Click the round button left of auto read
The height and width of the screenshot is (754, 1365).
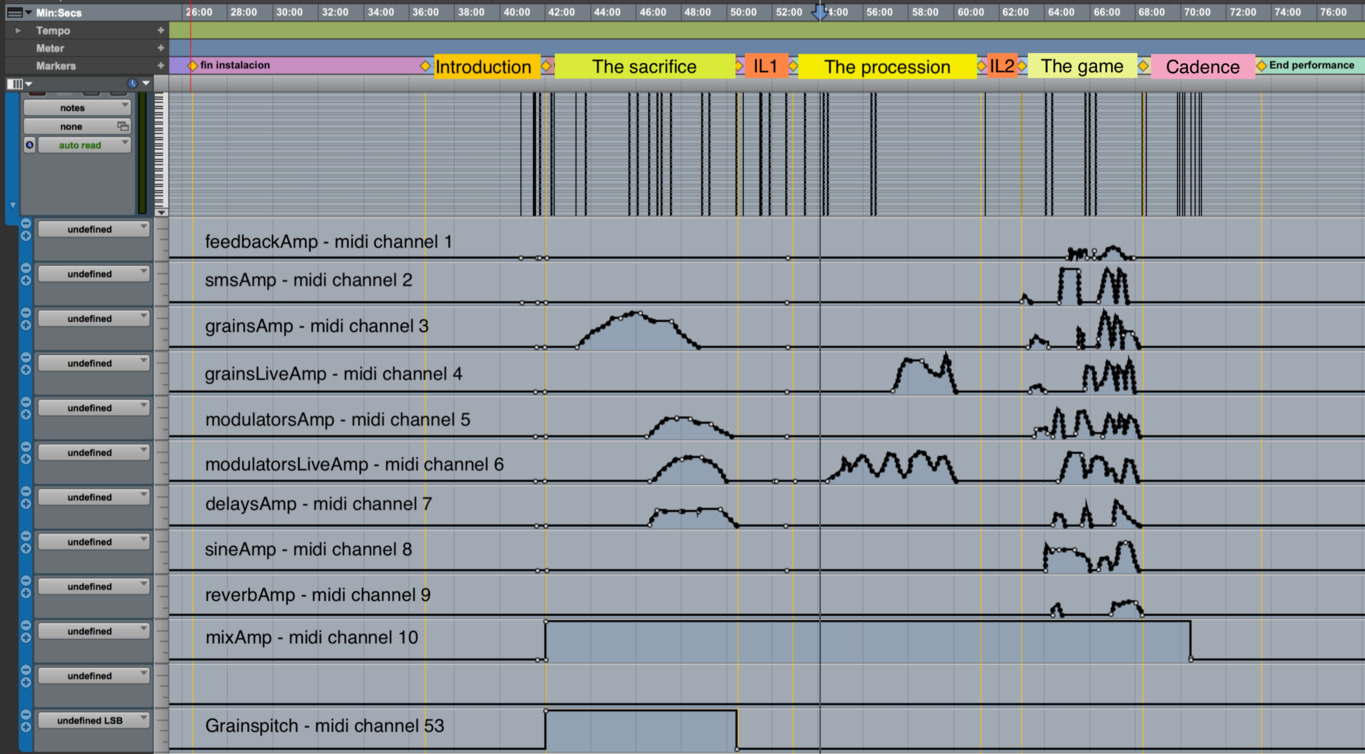[30, 145]
